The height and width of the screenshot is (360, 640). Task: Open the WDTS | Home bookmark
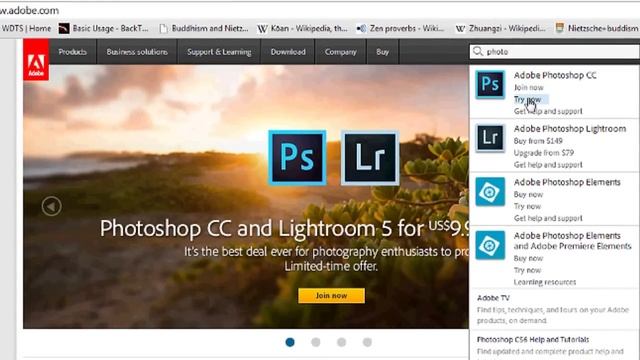(x=26, y=28)
